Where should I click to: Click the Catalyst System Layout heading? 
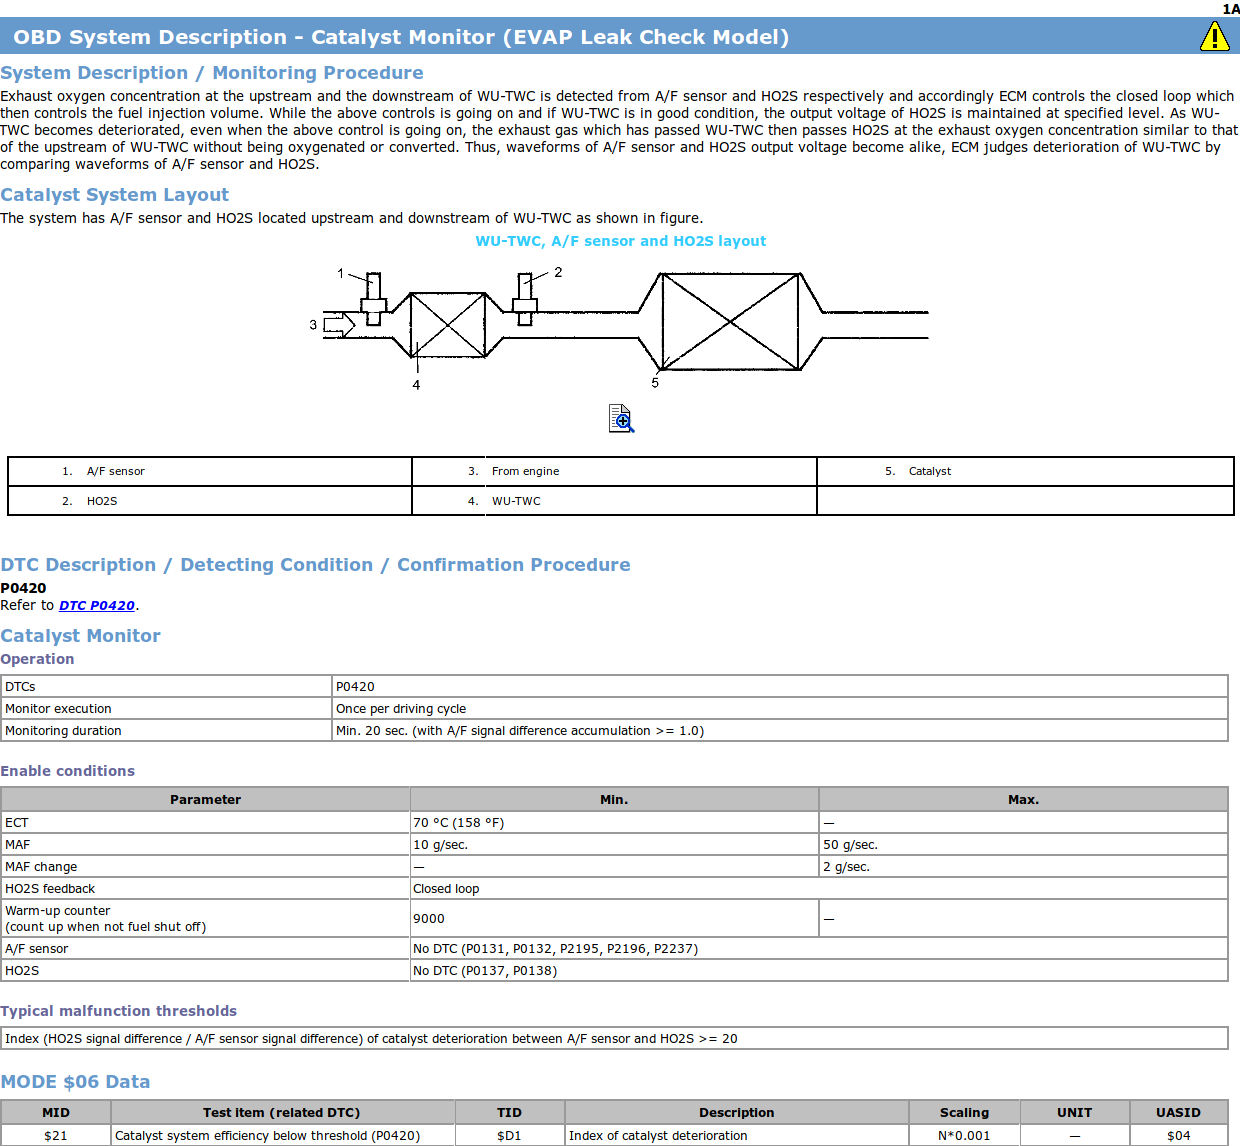(x=115, y=195)
